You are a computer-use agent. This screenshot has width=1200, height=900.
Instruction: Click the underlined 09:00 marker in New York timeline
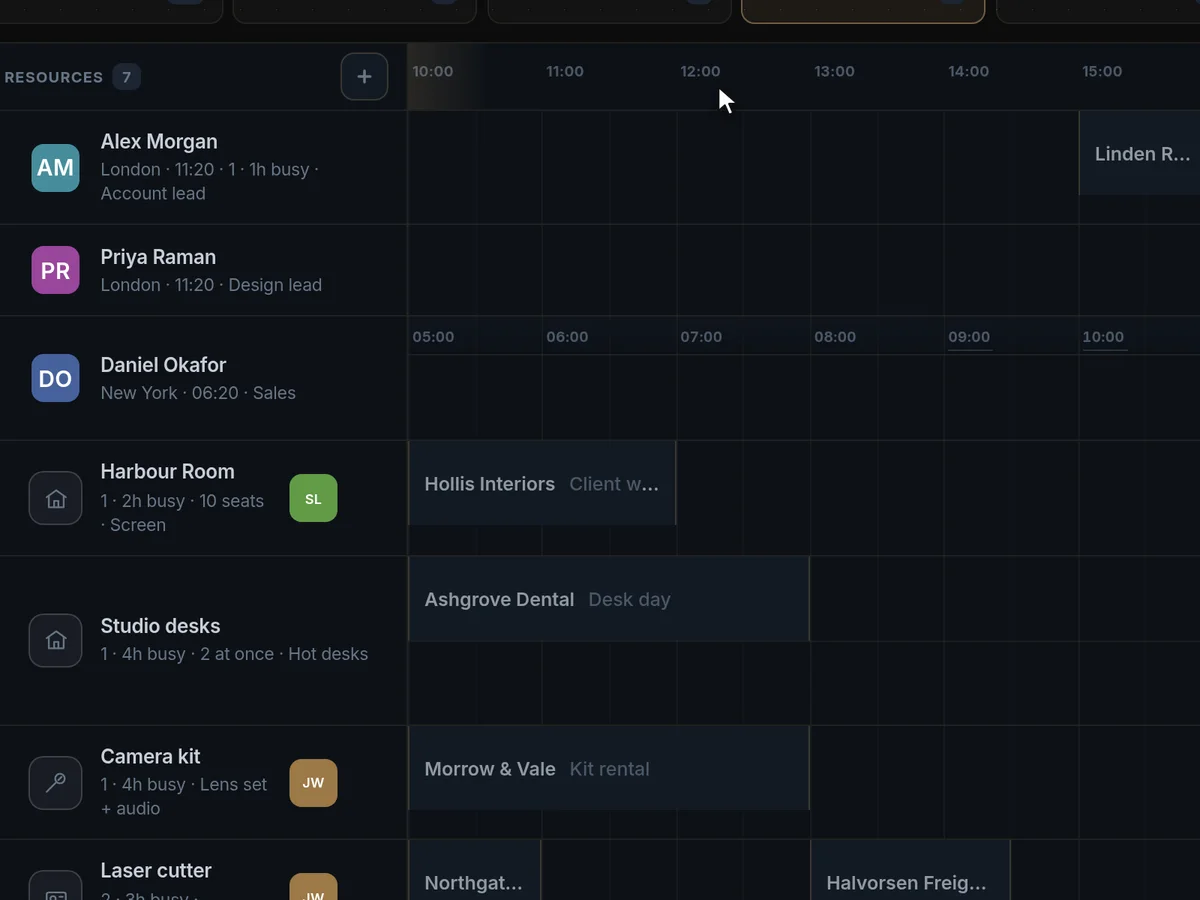969,338
